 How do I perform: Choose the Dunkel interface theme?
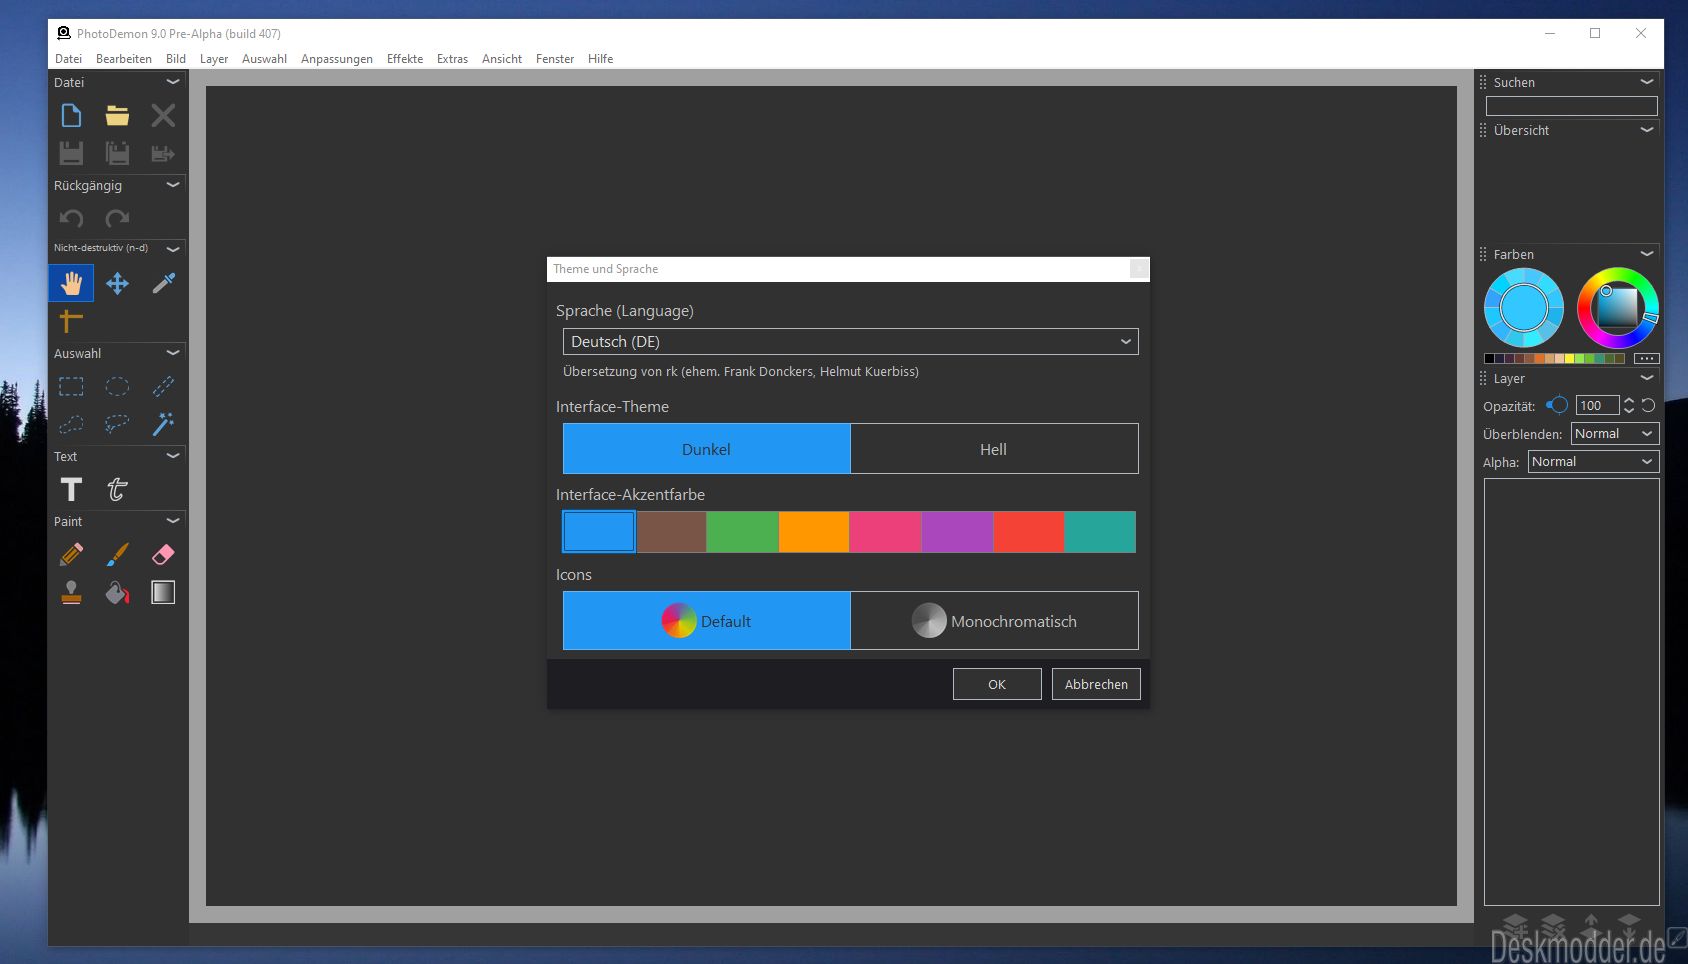point(706,449)
